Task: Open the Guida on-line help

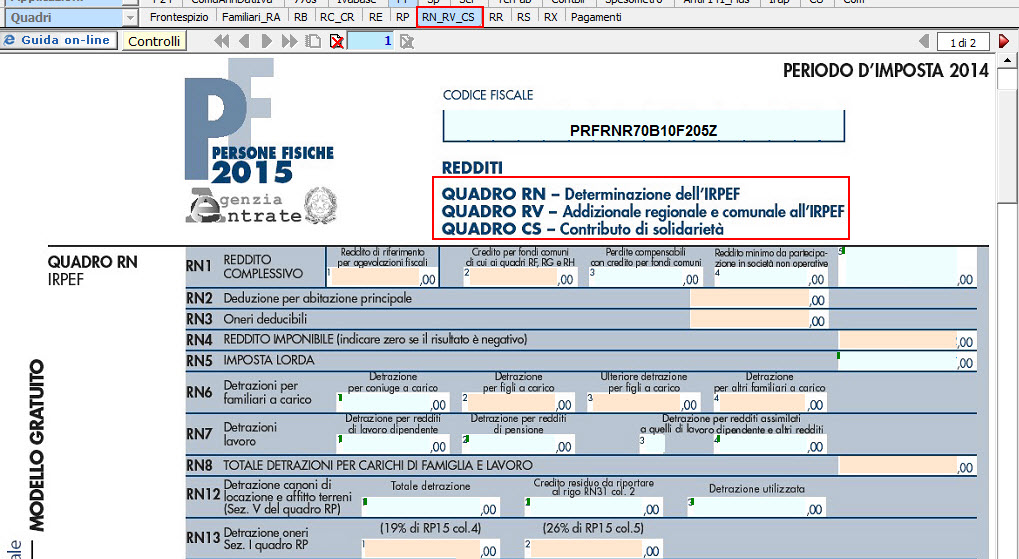Action: point(59,41)
